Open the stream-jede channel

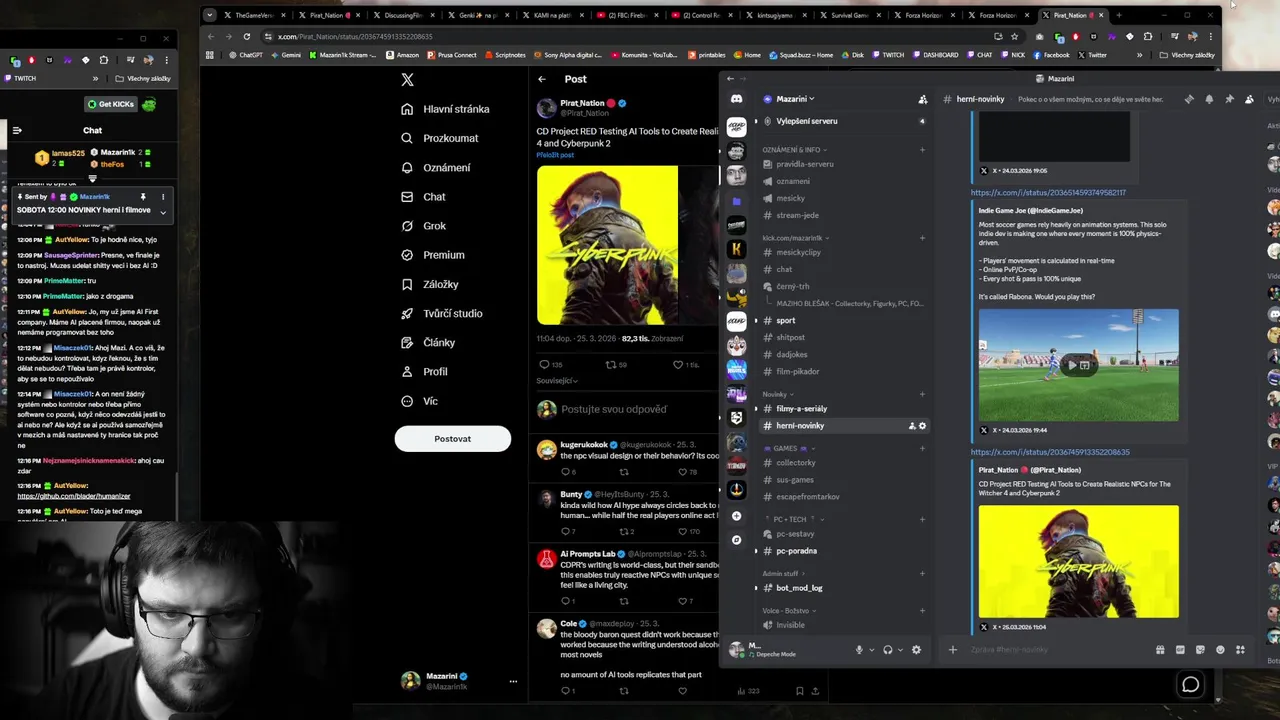[797, 215]
